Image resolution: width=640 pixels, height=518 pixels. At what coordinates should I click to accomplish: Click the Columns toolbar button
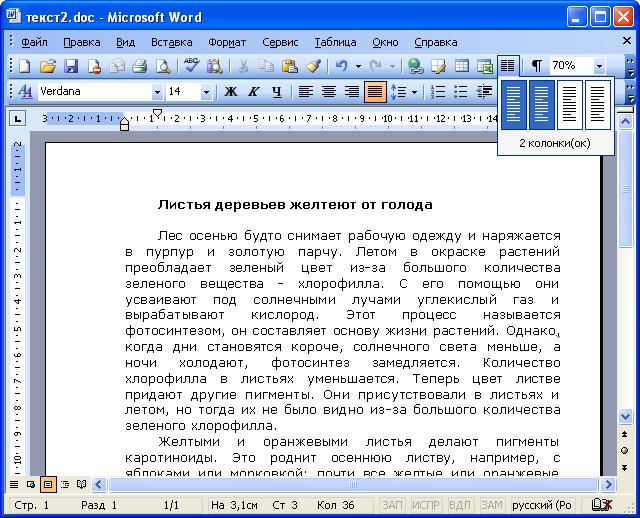pyautogui.click(x=508, y=66)
